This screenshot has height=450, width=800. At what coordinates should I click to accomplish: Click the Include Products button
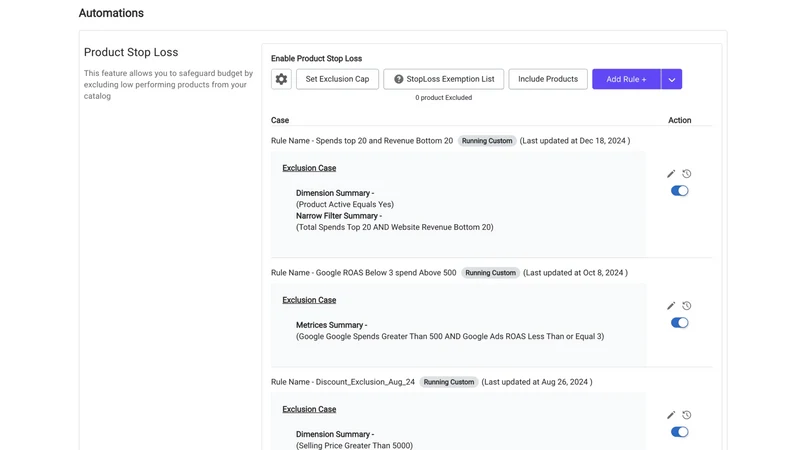(x=548, y=79)
